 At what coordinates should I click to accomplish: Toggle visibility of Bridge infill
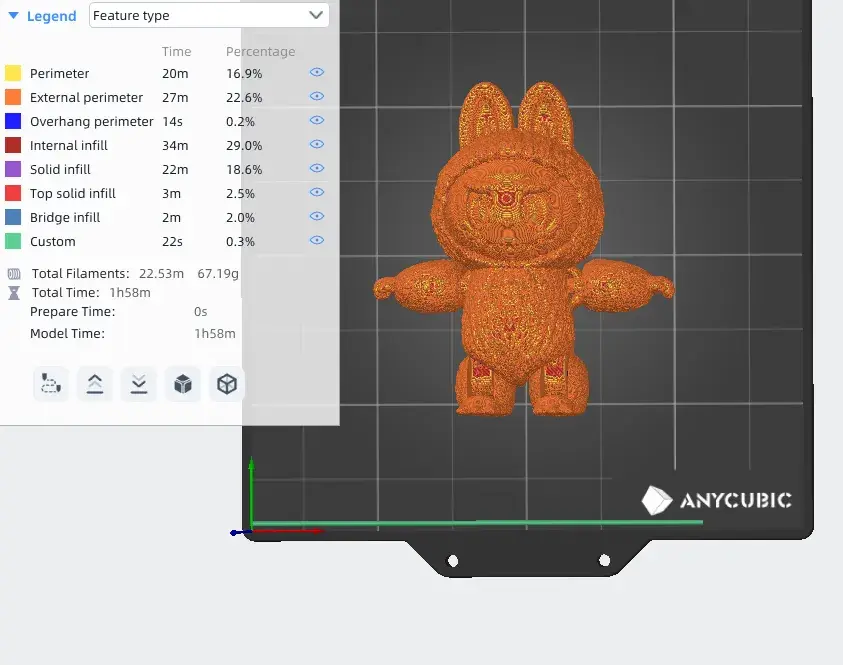pos(317,217)
